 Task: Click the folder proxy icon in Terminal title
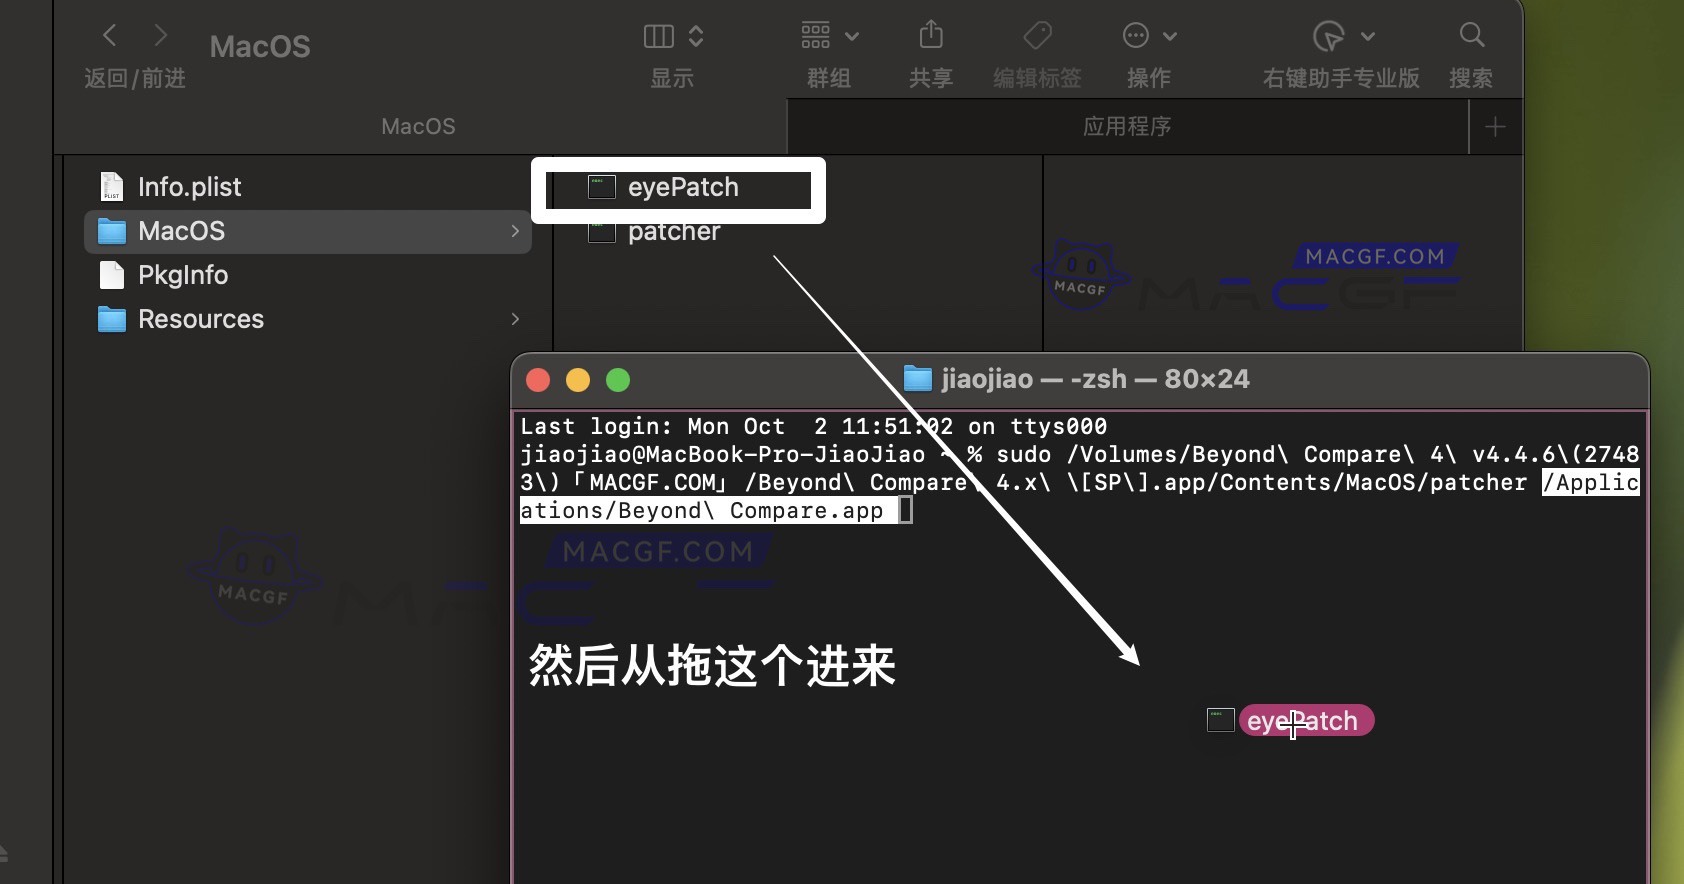tap(917, 379)
